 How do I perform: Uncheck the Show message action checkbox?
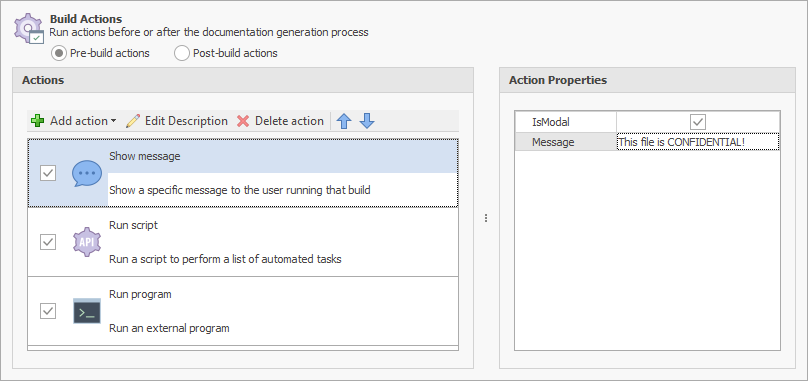48,173
